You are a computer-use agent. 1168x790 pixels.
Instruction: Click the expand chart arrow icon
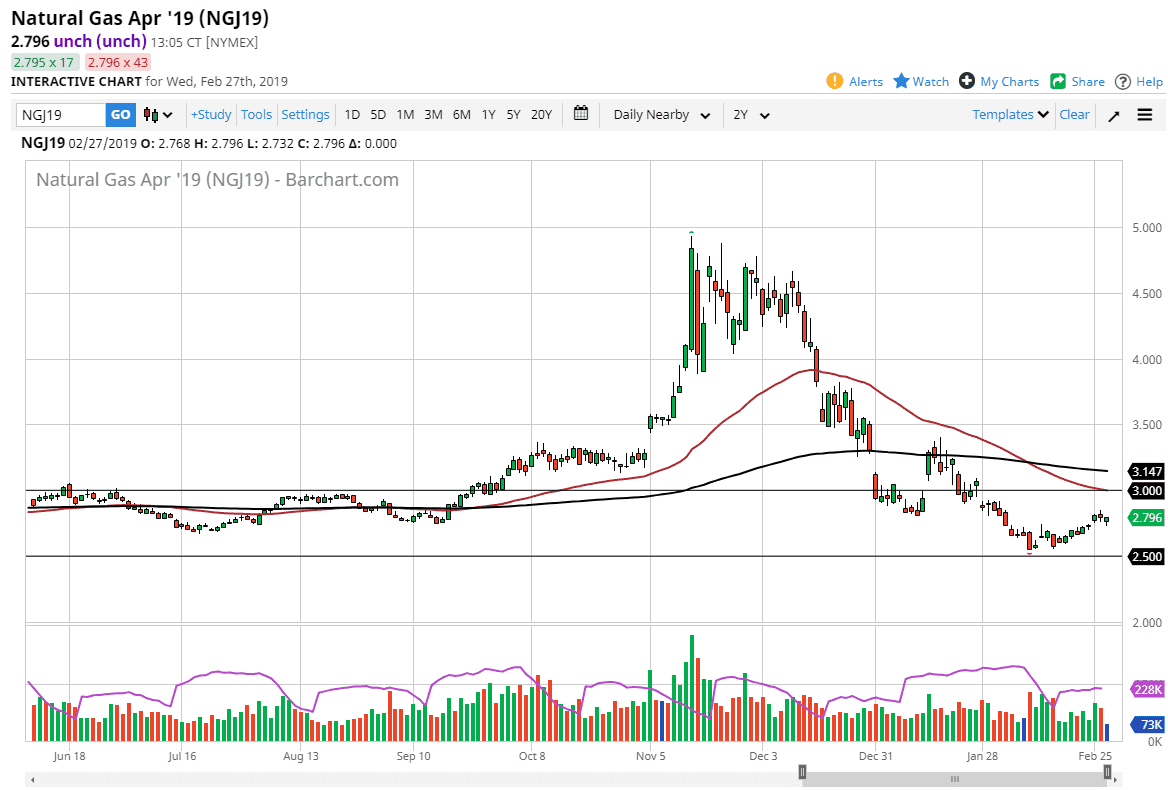click(x=1113, y=115)
